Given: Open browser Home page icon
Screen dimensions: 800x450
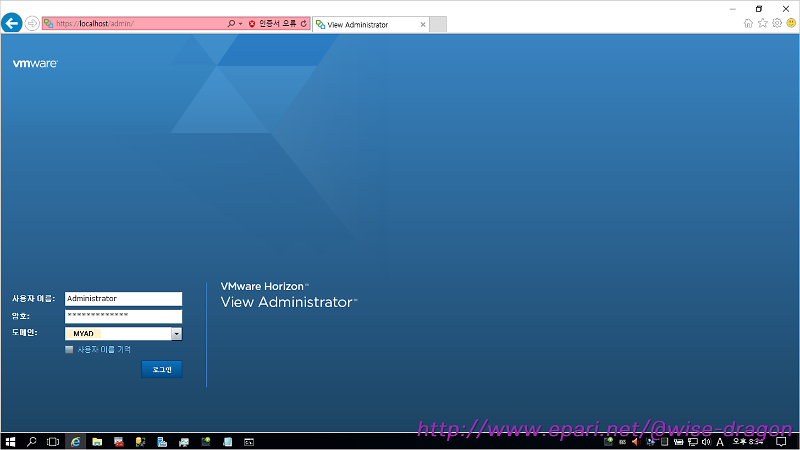Looking at the screenshot, I should click(748, 23).
